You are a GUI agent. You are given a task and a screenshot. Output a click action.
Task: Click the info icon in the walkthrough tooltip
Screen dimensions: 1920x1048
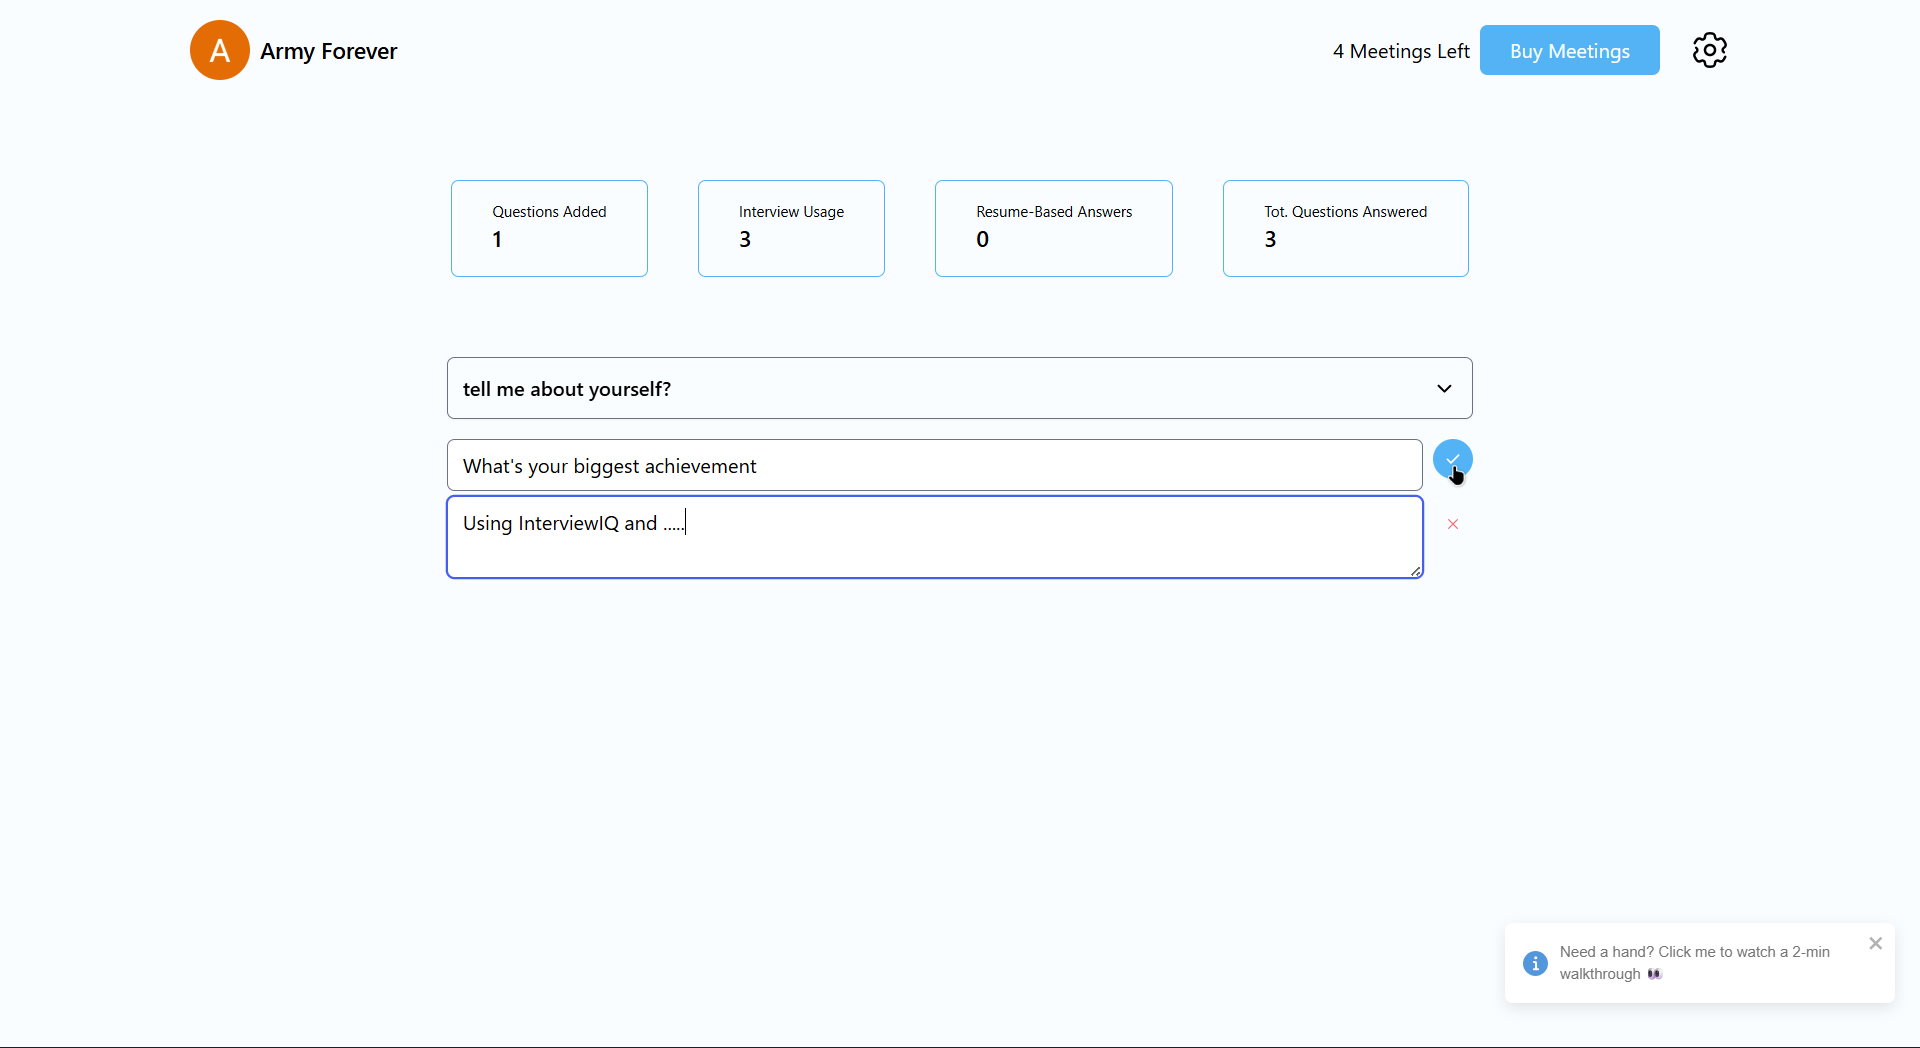[1535, 963]
